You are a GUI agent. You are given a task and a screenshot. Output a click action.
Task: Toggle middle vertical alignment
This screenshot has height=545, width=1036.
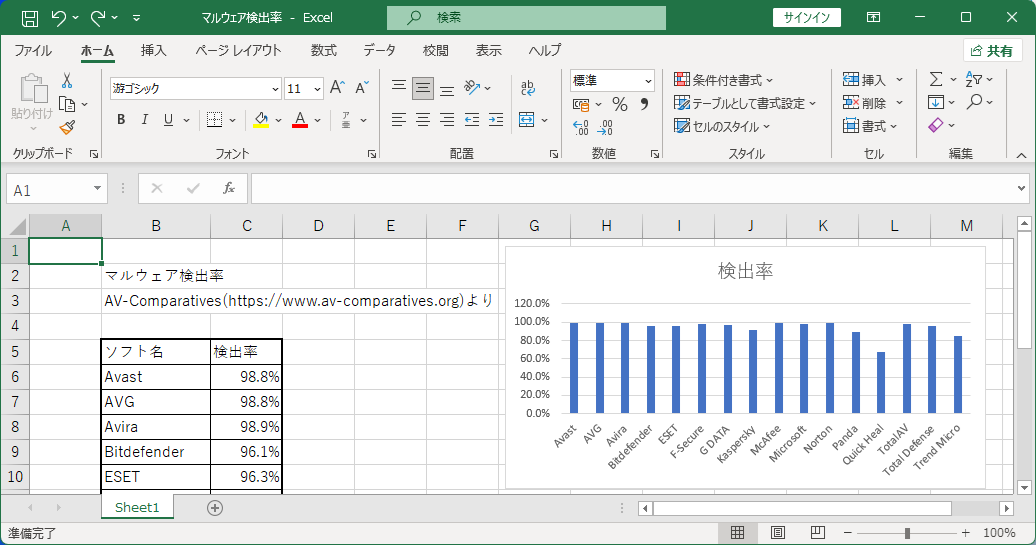click(x=423, y=87)
